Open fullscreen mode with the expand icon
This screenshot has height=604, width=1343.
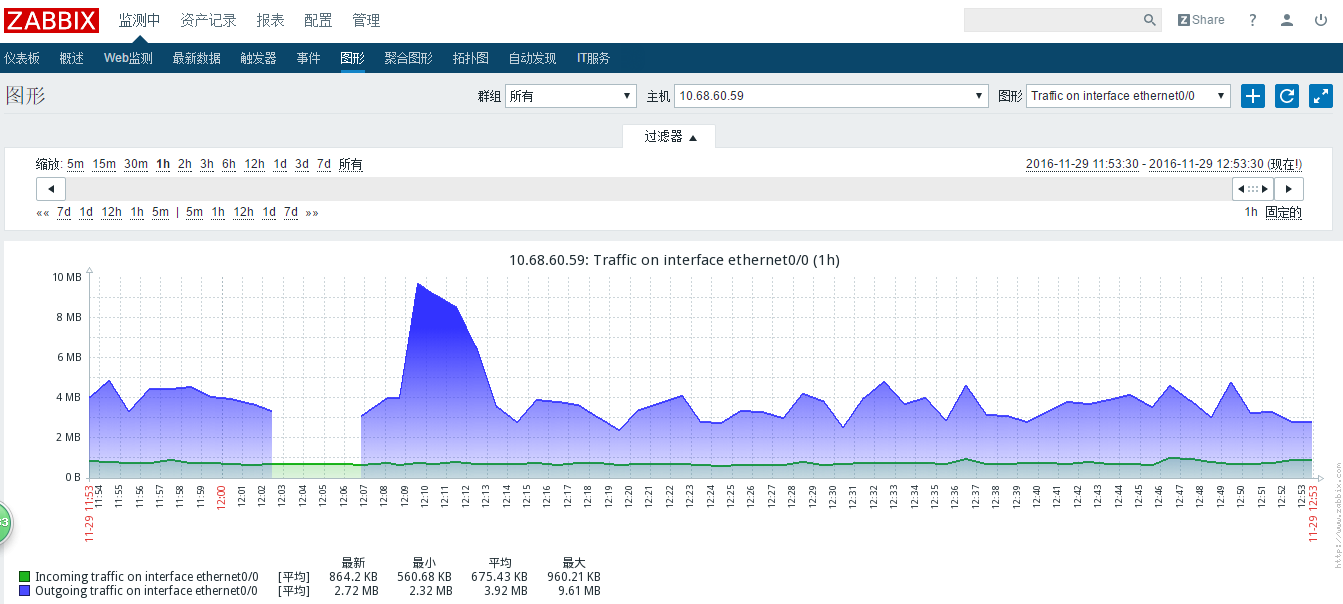click(1321, 96)
